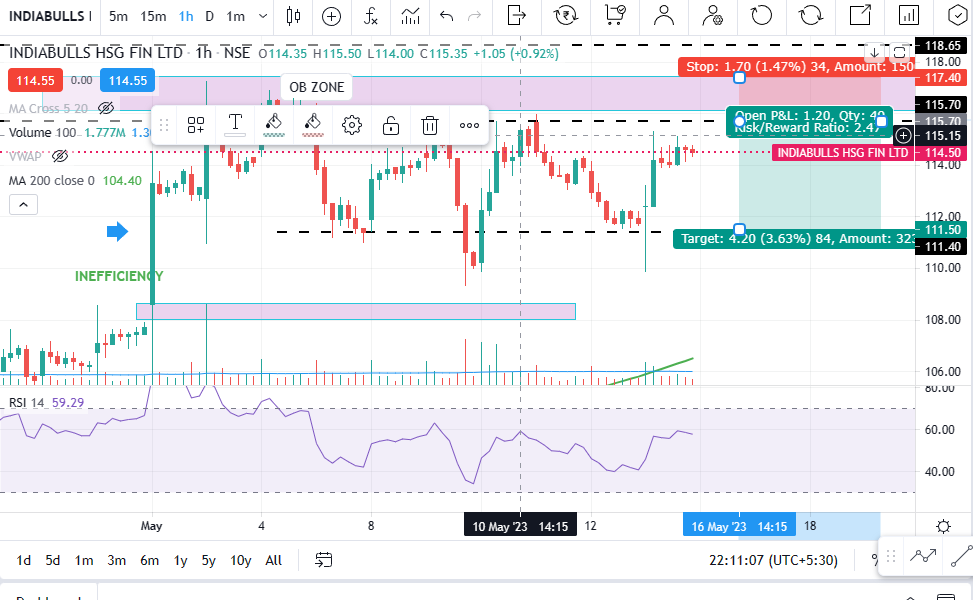973x600 pixels.
Task: Select the D daily timeframe
Action: [210, 16]
